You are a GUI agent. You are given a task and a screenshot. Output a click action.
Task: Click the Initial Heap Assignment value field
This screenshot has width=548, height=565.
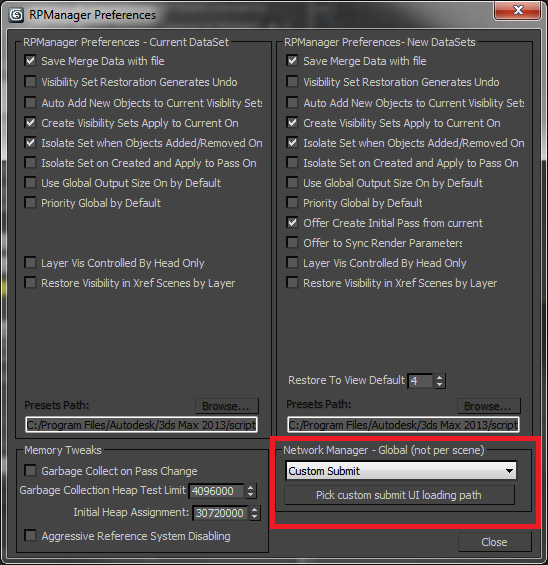(220, 513)
